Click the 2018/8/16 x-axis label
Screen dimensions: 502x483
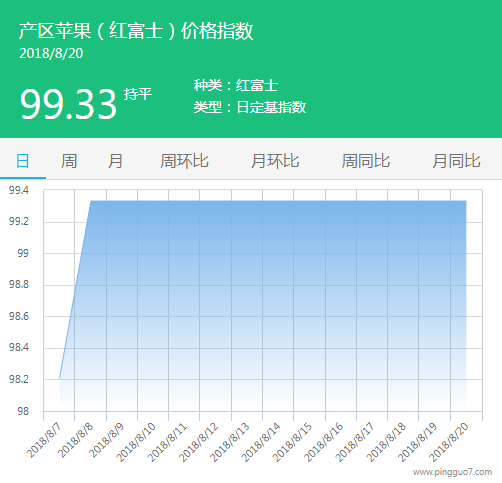pyautogui.click(x=325, y=442)
